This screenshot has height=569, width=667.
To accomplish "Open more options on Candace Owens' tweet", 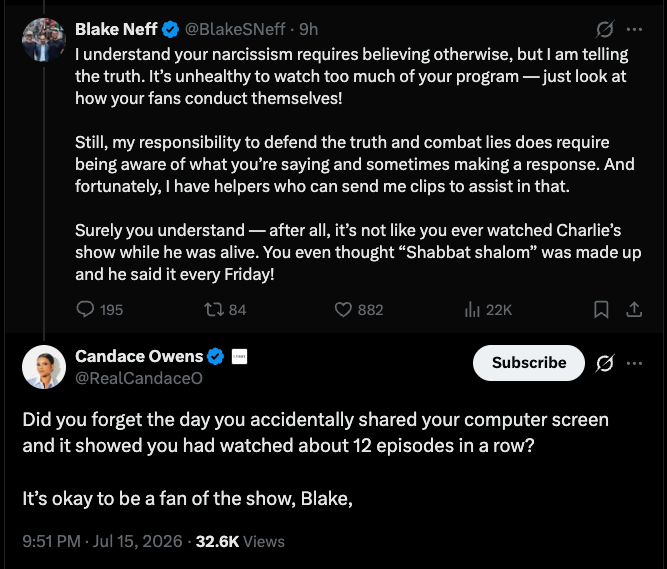I will tap(634, 363).
